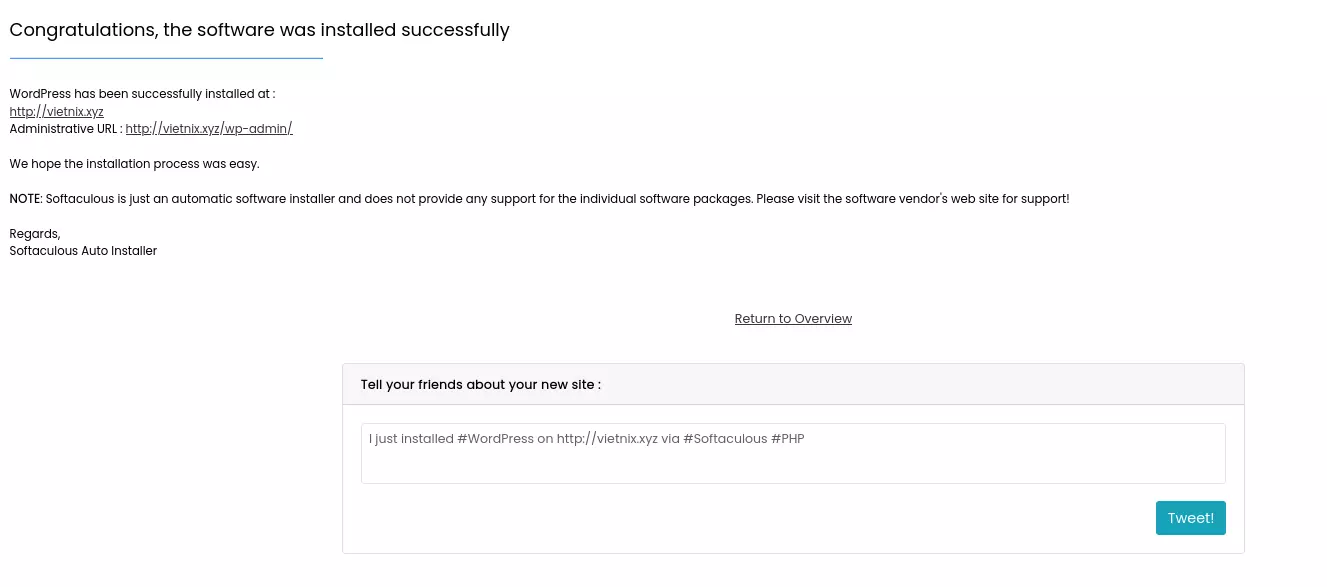
Task: Open the http://vietnix.xyz site link
Action: coord(56,112)
